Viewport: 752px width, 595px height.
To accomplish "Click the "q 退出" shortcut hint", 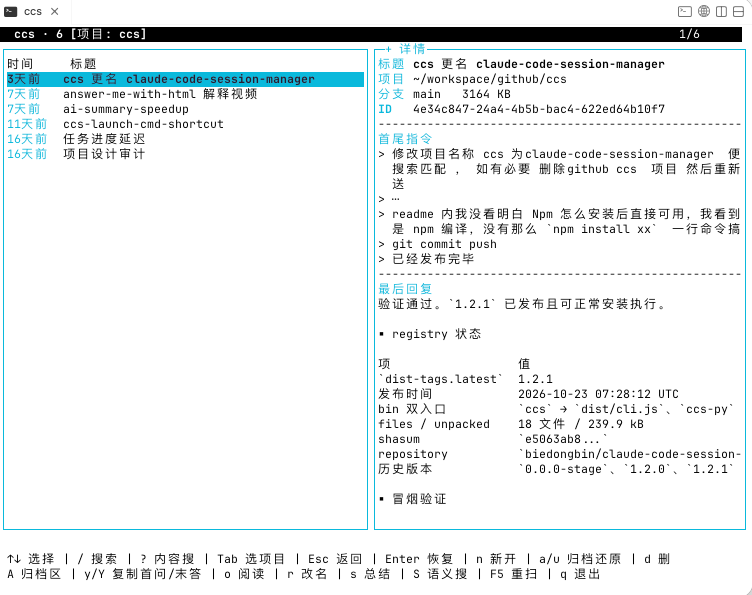I will coord(580,574).
